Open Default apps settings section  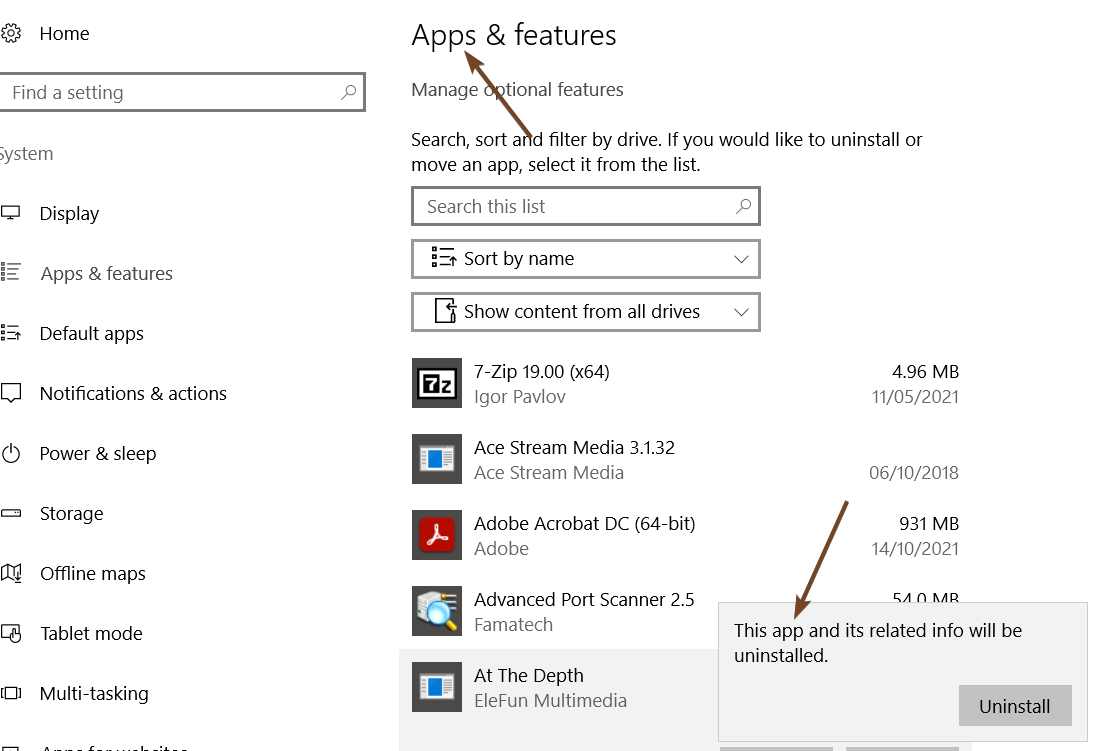point(91,334)
